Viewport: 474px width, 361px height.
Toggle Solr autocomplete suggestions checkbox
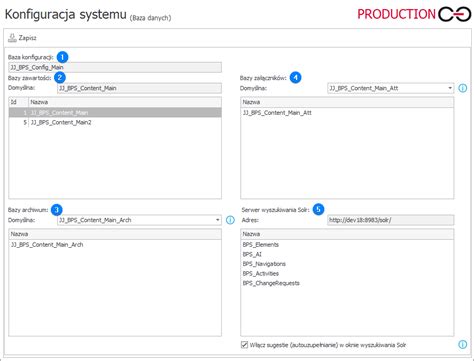click(245, 345)
